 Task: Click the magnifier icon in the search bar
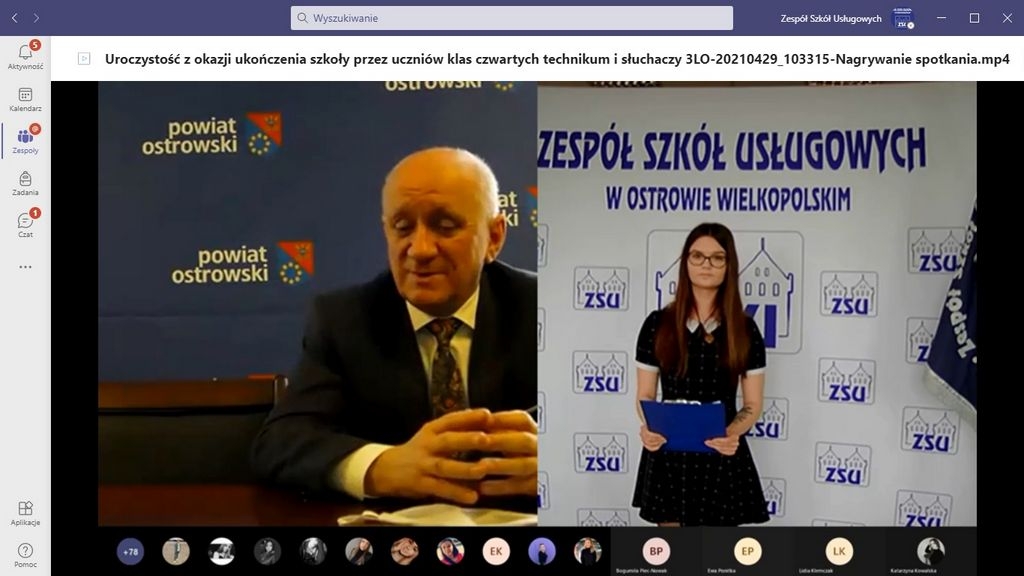pos(302,18)
